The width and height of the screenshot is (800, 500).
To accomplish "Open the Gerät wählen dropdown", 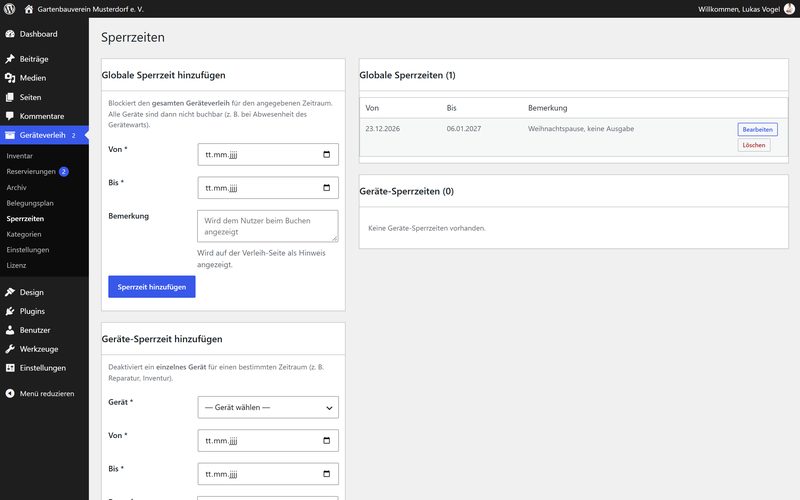I will point(268,407).
